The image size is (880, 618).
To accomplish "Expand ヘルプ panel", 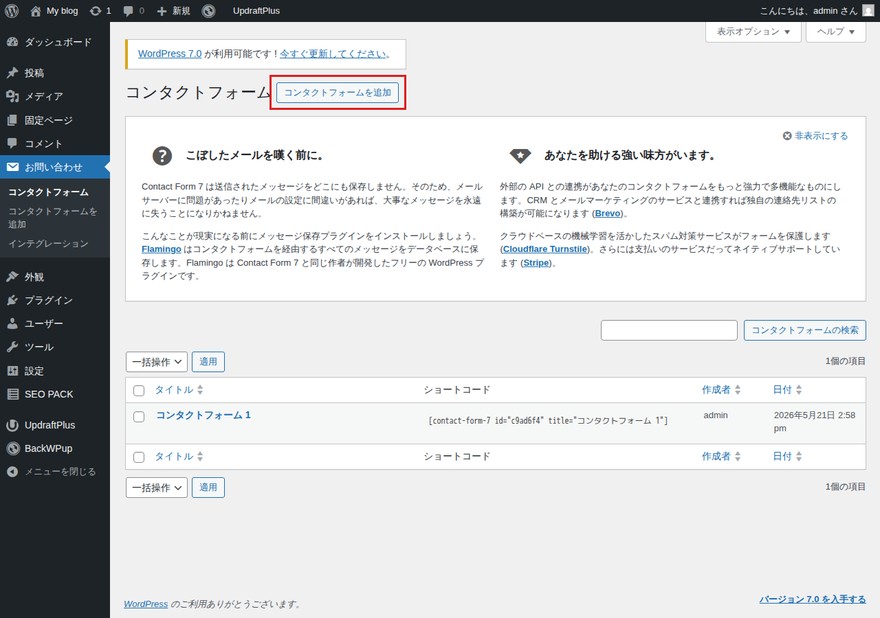I will 836,31.
